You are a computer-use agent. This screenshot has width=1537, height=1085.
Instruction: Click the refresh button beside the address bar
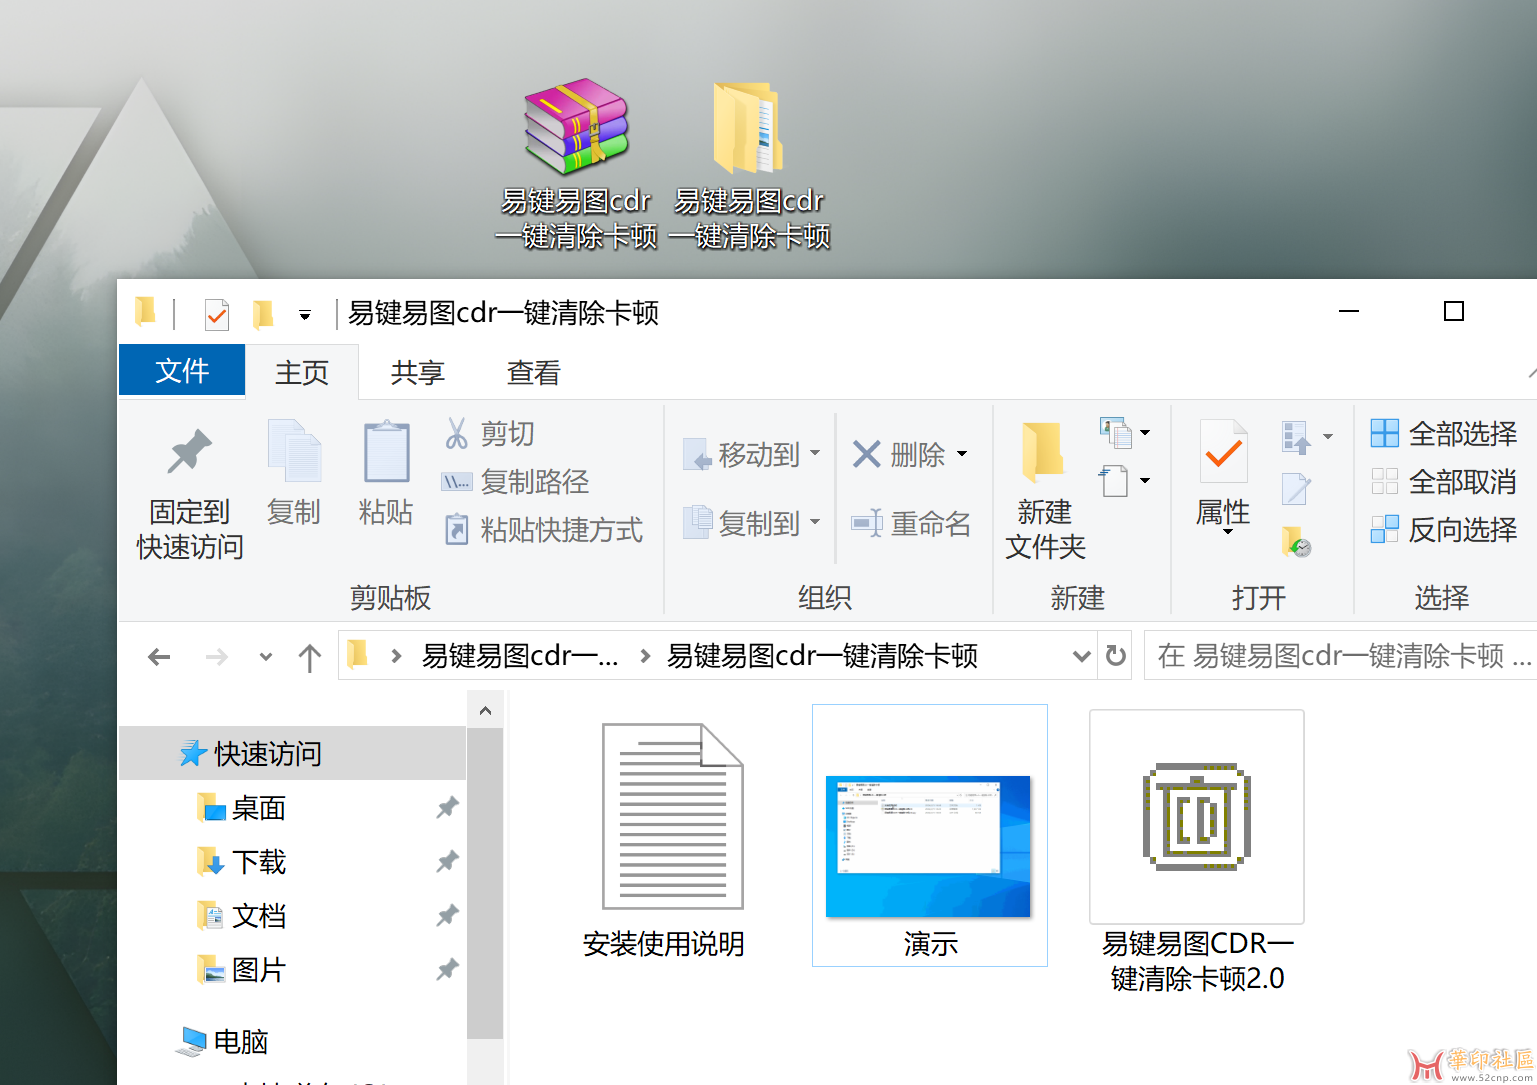pyautogui.click(x=1115, y=656)
